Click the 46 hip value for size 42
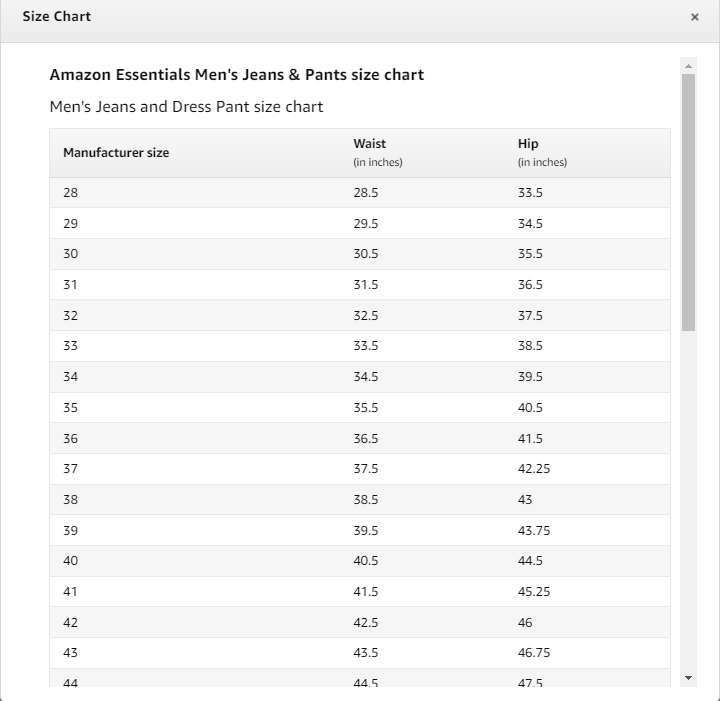 [x=525, y=622]
